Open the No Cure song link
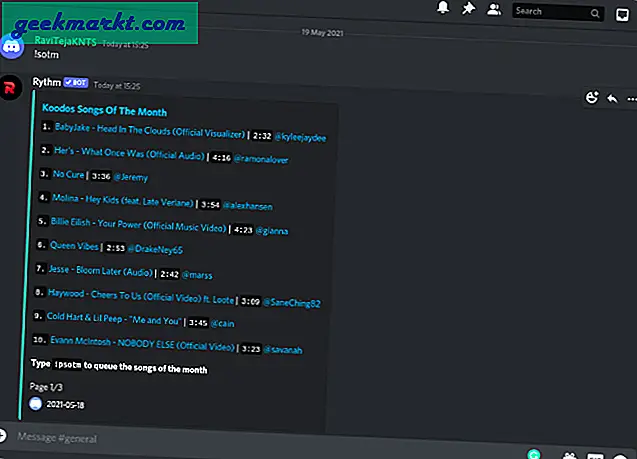The width and height of the screenshot is (637, 459). pyautogui.click(x=68, y=174)
